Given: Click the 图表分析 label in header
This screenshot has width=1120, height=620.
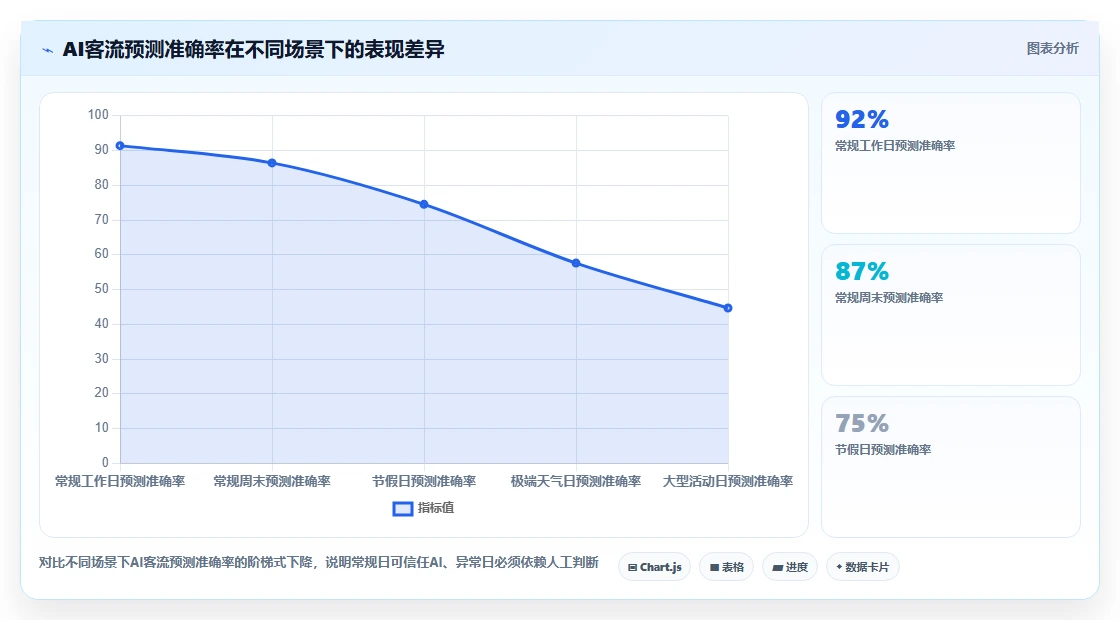Looking at the screenshot, I should 1052,49.
